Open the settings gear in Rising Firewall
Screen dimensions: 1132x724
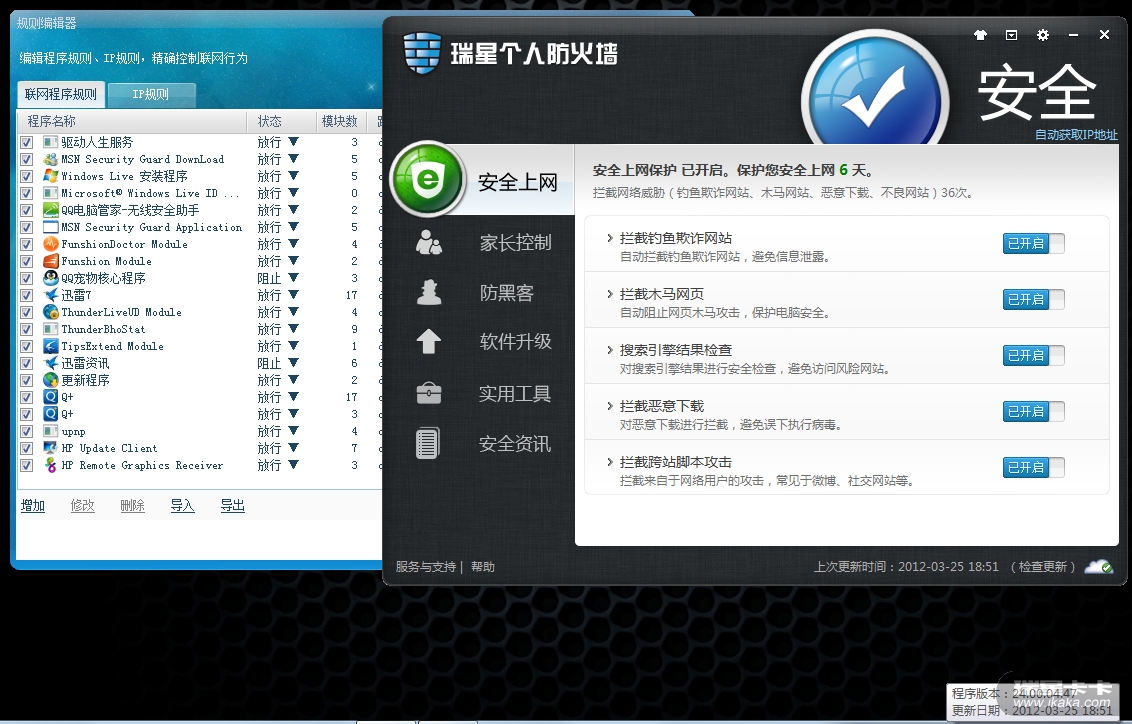click(x=1042, y=35)
